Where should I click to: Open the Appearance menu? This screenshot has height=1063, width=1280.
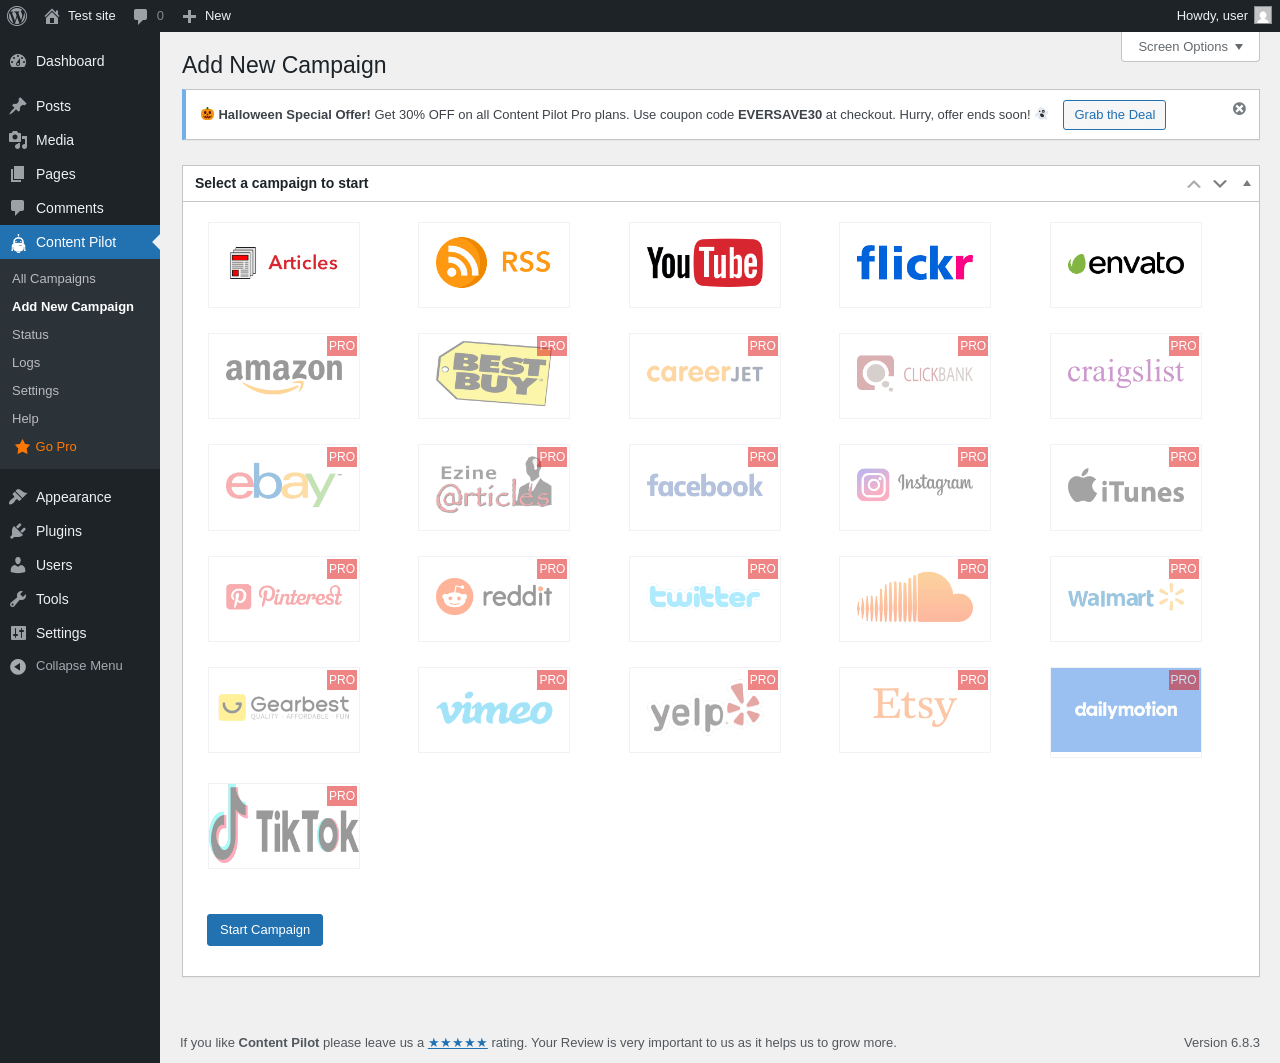(x=80, y=497)
